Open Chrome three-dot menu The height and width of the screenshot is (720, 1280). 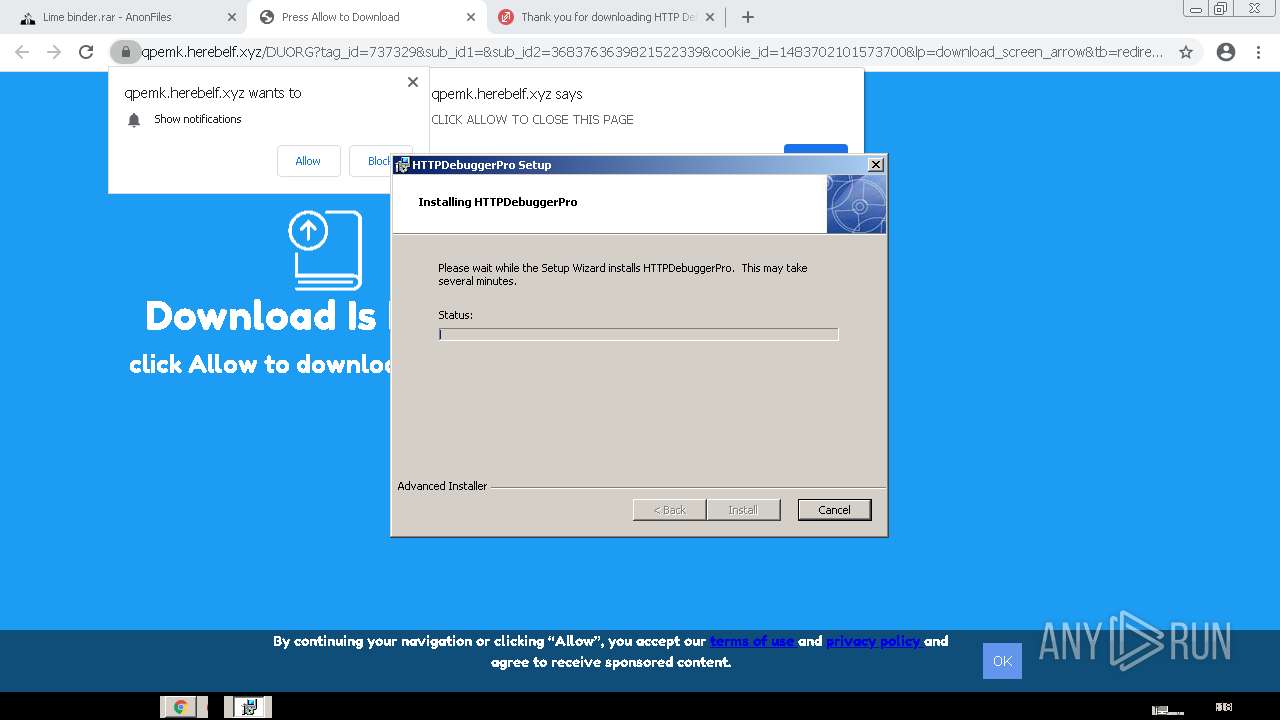pos(1258,52)
